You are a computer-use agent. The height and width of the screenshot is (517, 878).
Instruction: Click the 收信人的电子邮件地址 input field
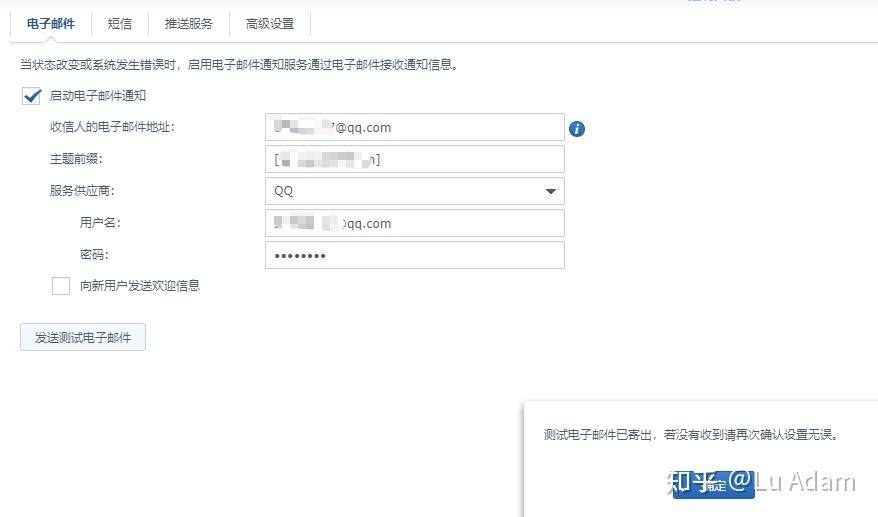coord(414,127)
